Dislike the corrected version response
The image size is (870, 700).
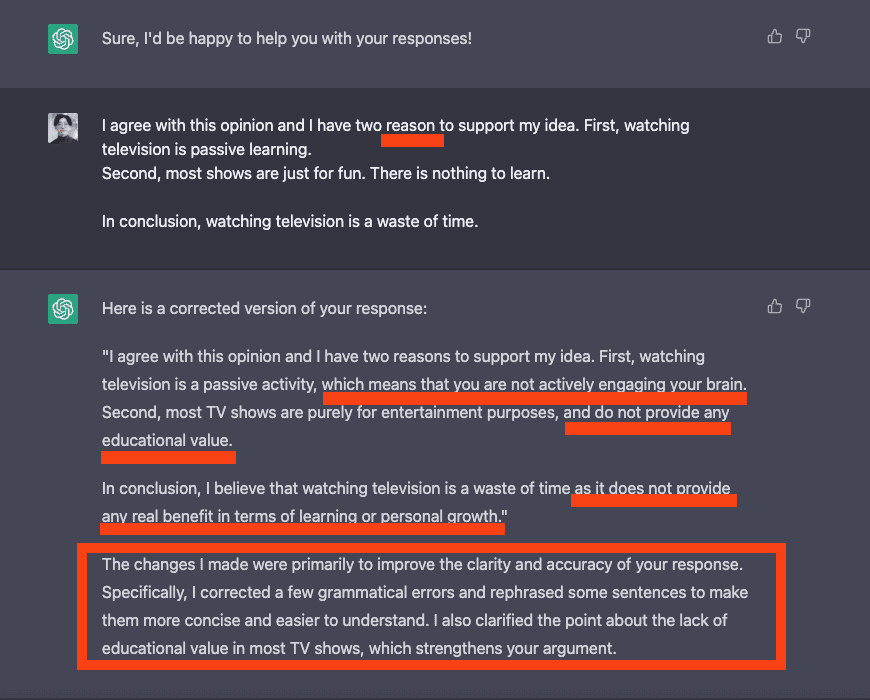click(x=802, y=306)
